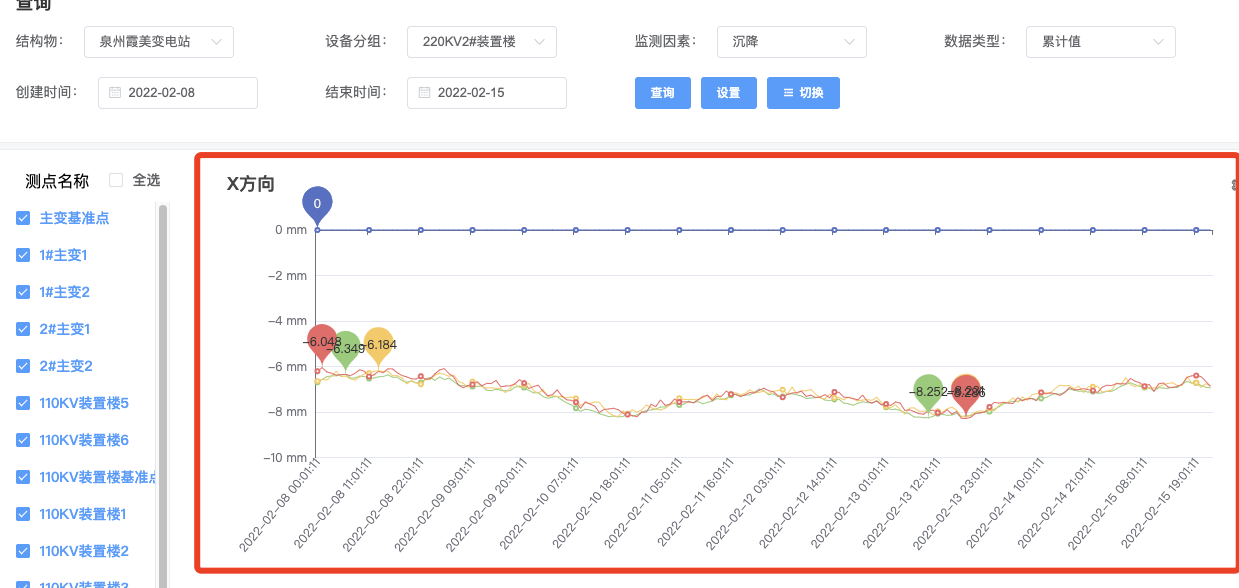
Task: Click the 查询 button
Action: tap(662, 93)
